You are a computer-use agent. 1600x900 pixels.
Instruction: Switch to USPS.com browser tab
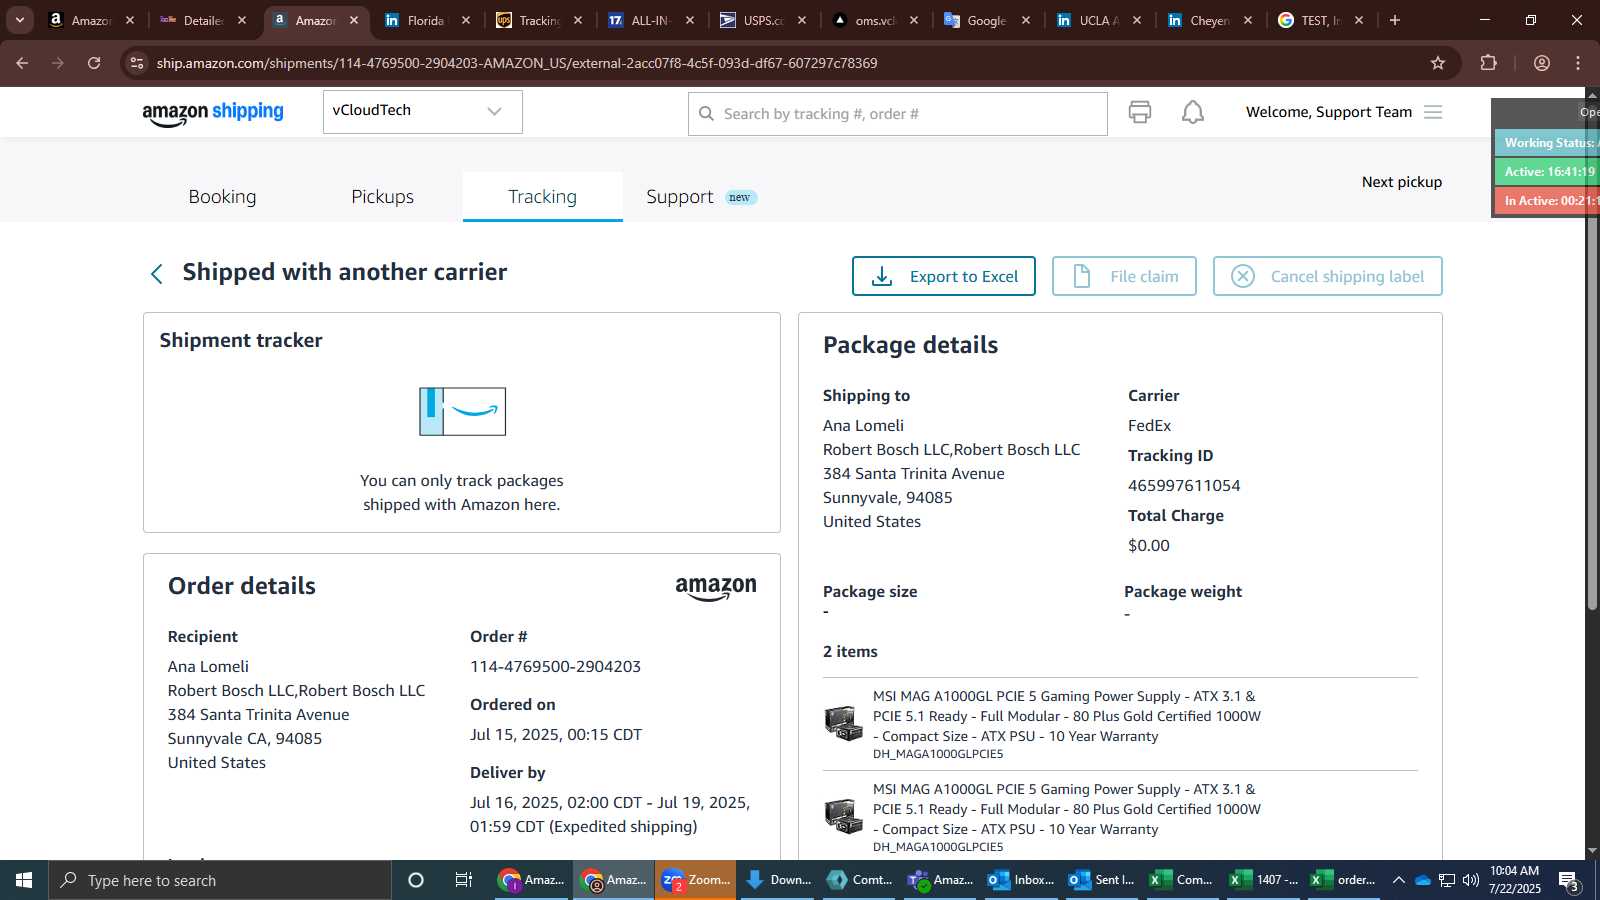coord(764,20)
